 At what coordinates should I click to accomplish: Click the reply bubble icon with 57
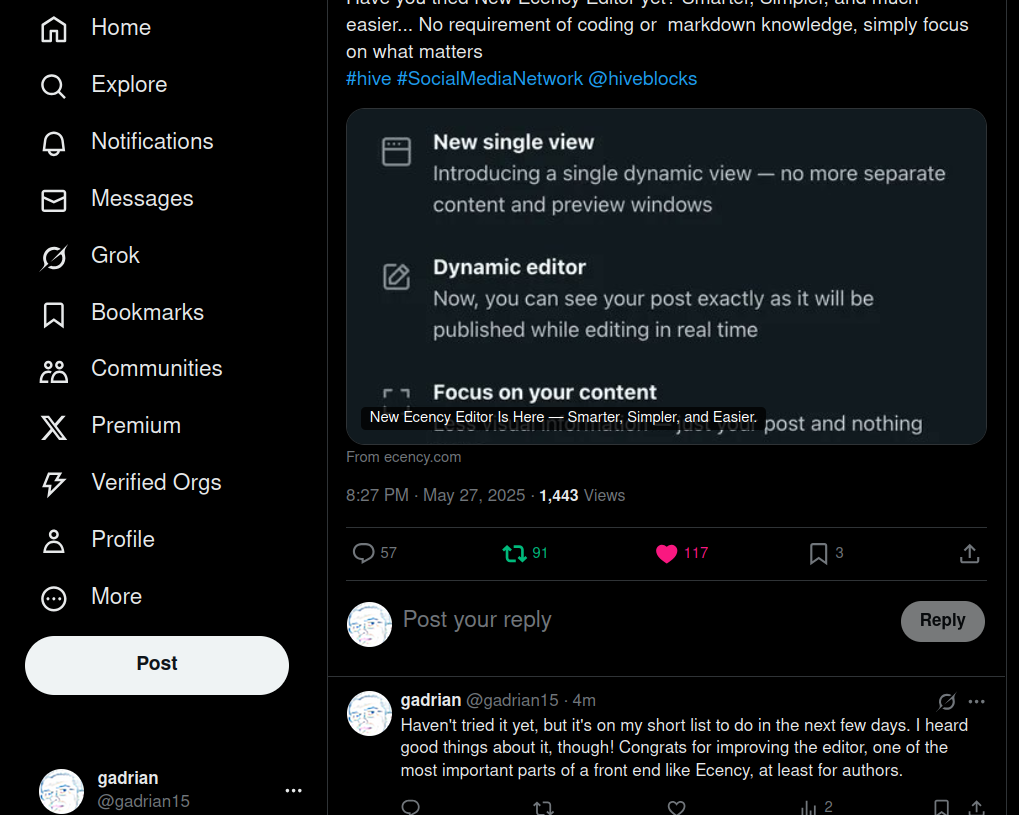pyautogui.click(x=363, y=553)
